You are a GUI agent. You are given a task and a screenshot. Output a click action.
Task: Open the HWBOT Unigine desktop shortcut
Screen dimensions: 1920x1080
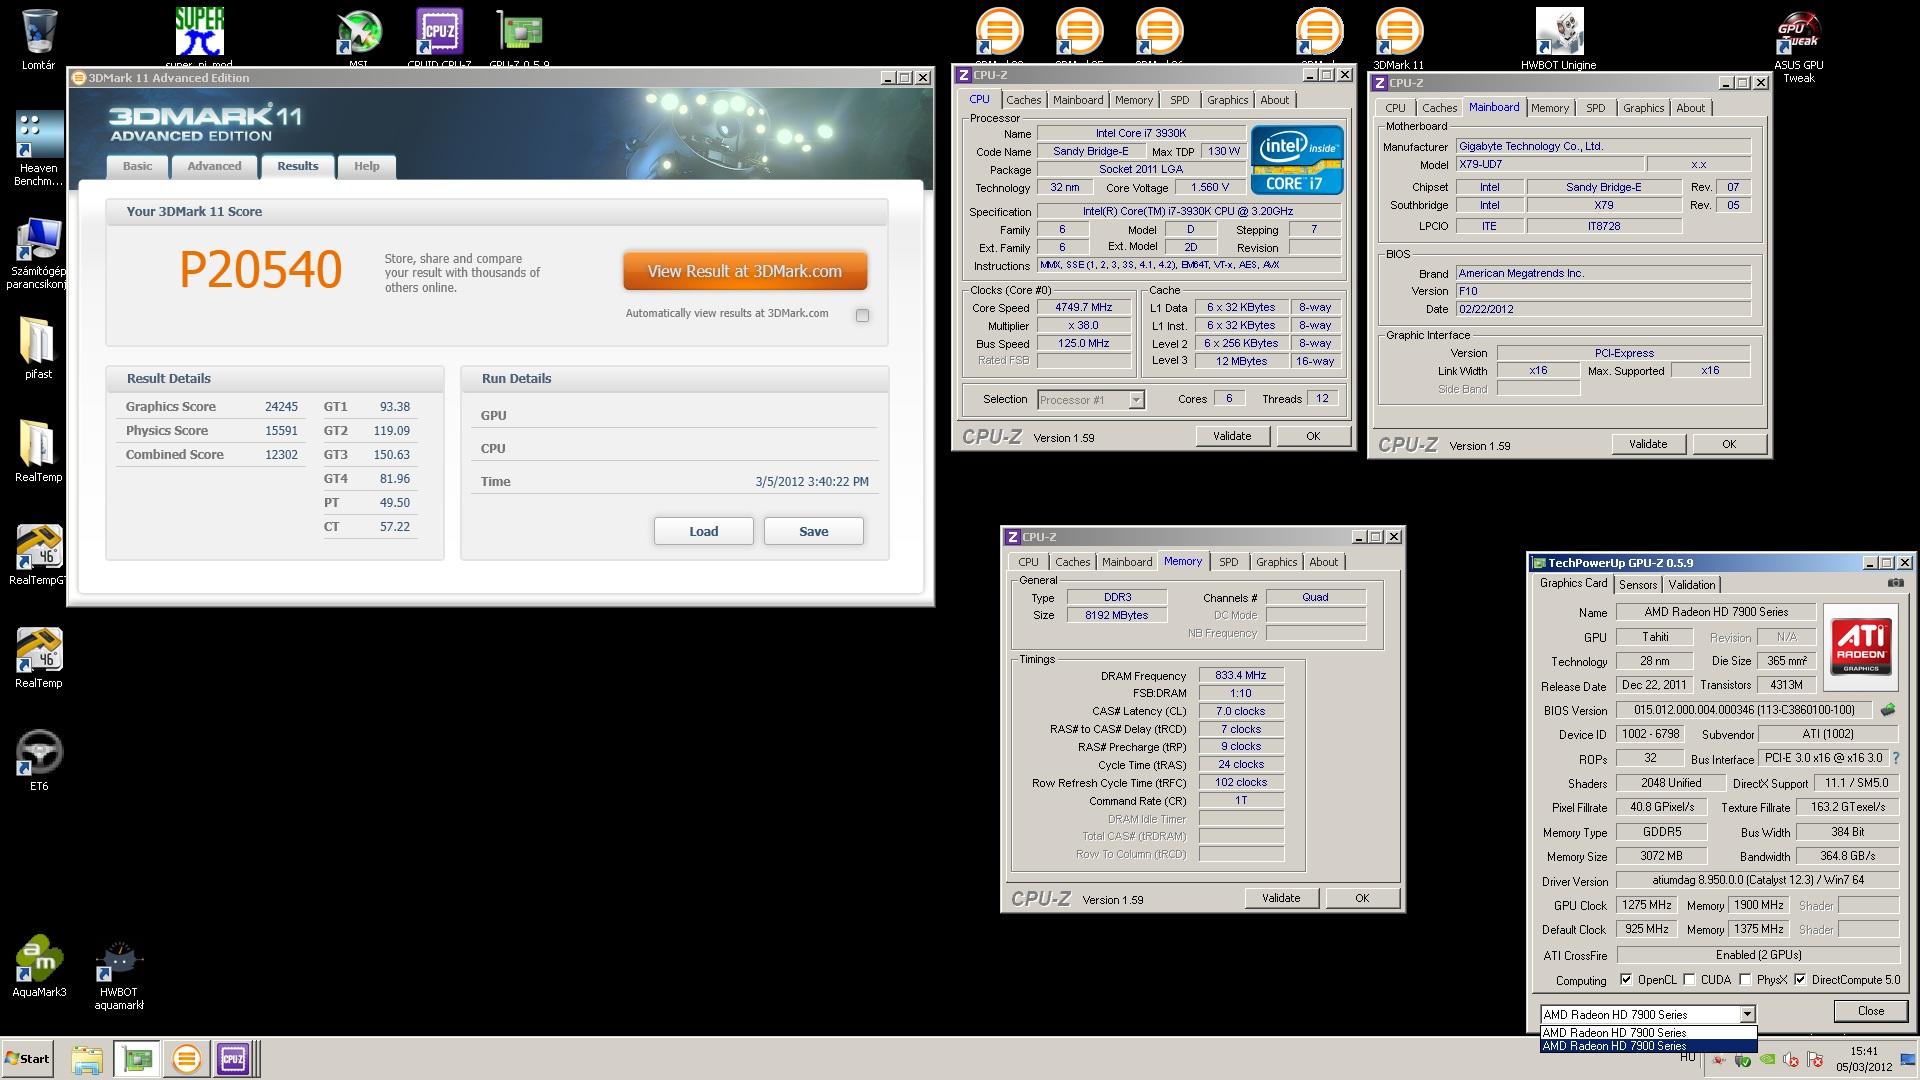pyautogui.click(x=1558, y=32)
